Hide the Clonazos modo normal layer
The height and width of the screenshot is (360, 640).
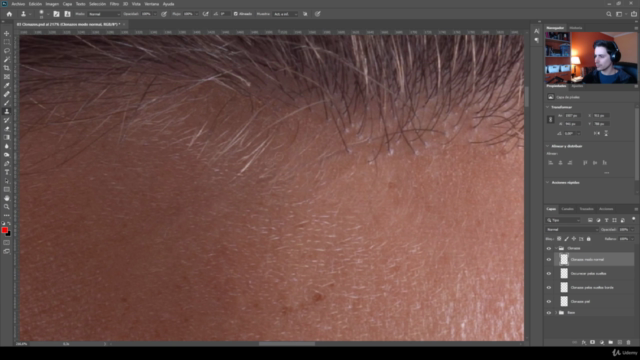[549, 260]
